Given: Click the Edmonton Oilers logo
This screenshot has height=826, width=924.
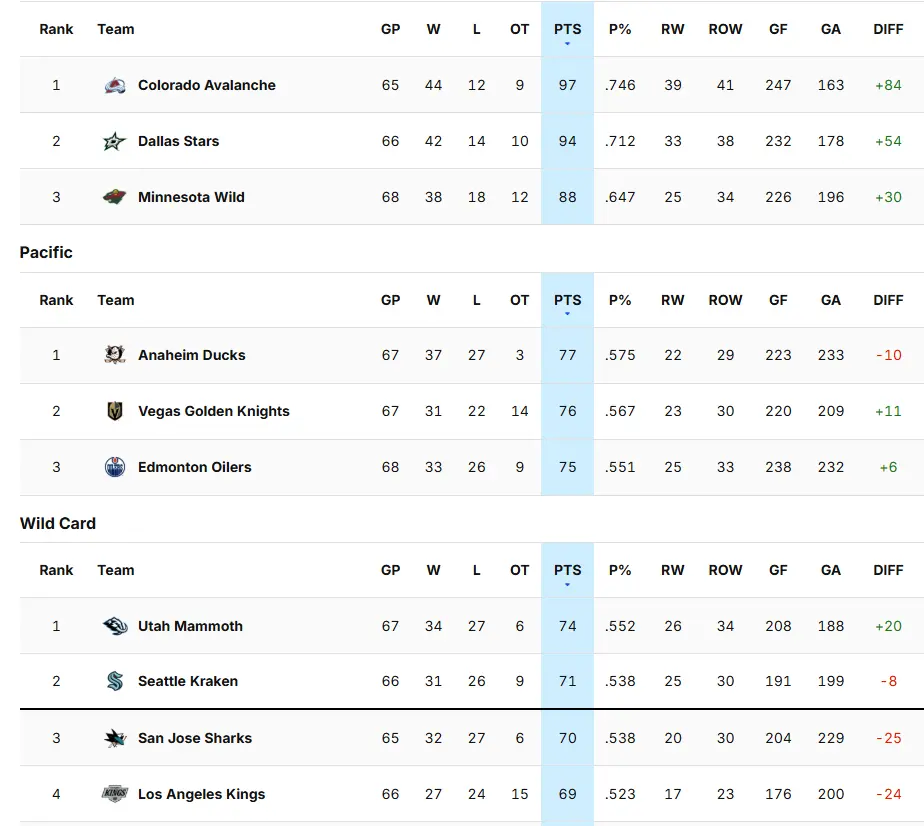Looking at the screenshot, I should [x=115, y=467].
